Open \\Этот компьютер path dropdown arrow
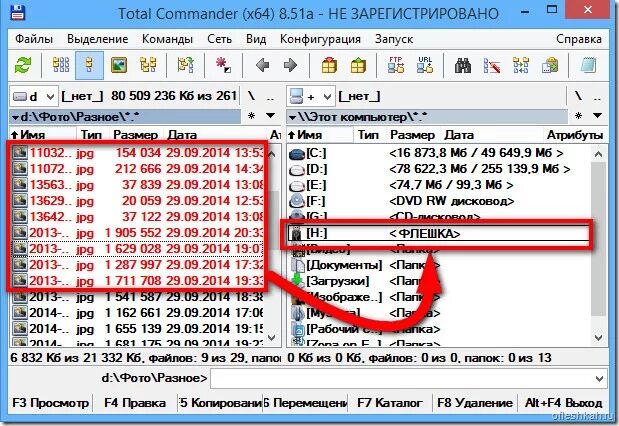Screen dimensions: 619x426 293,117
